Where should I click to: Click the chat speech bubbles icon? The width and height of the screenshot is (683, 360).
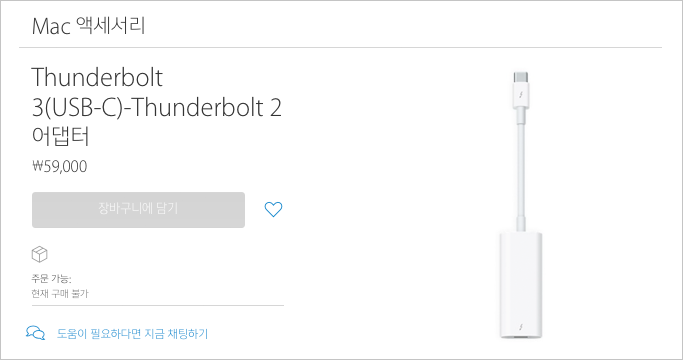pos(35,333)
